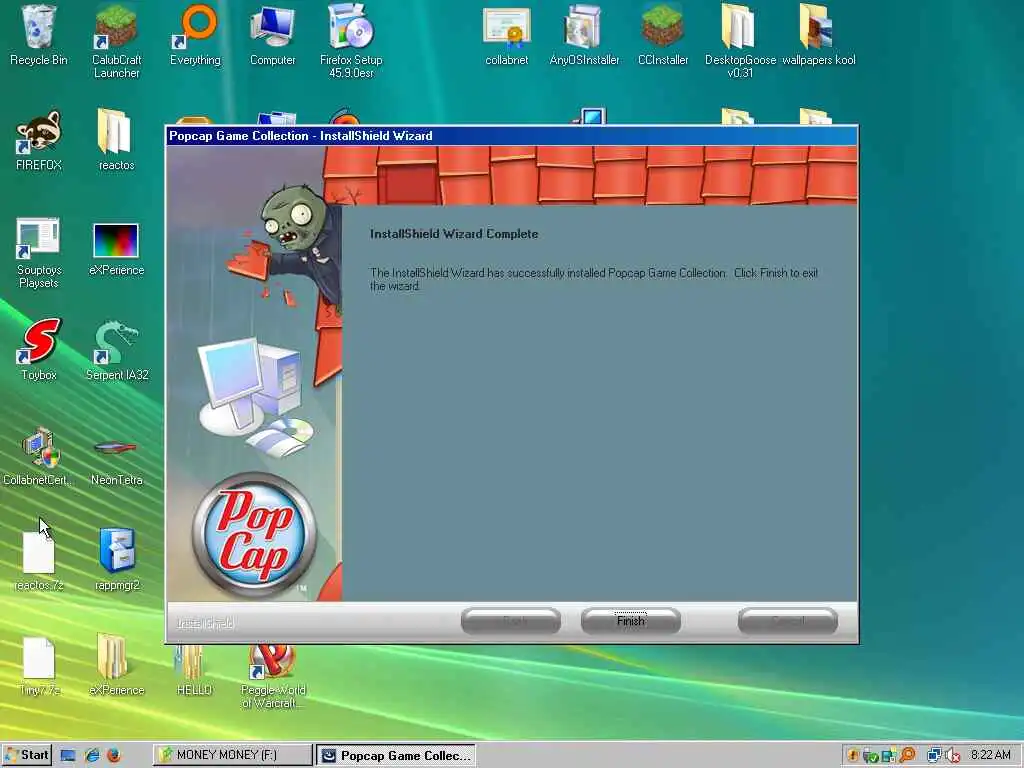Viewport: 1024px width, 768px height.
Task: Select the Peggle World of Warcraft shortcut
Action: click(273, 676)
